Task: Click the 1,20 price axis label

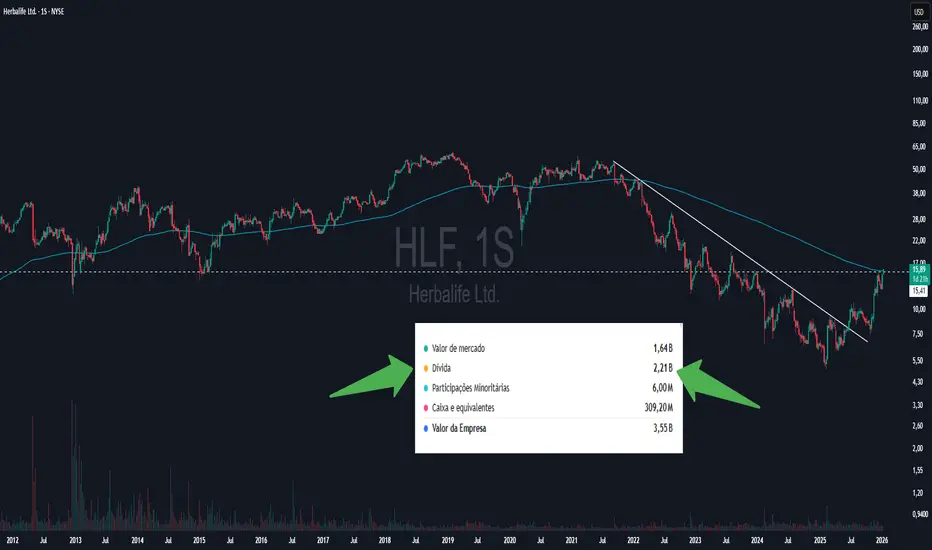Action: point(918,493)
